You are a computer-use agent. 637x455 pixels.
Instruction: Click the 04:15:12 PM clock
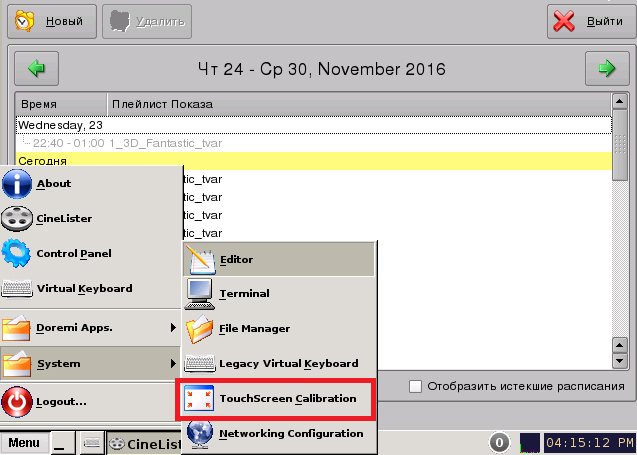(x=589, y=443)
